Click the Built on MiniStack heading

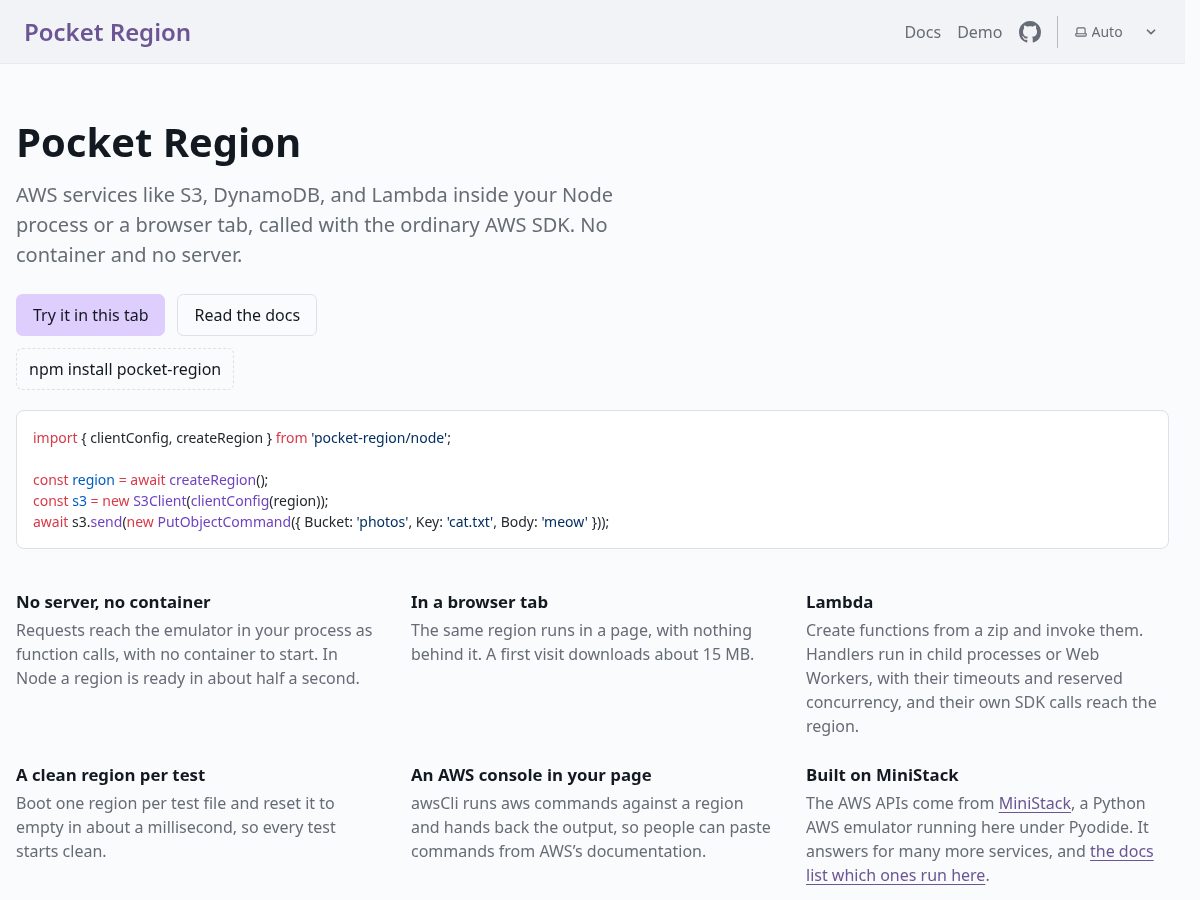(882, 775)
